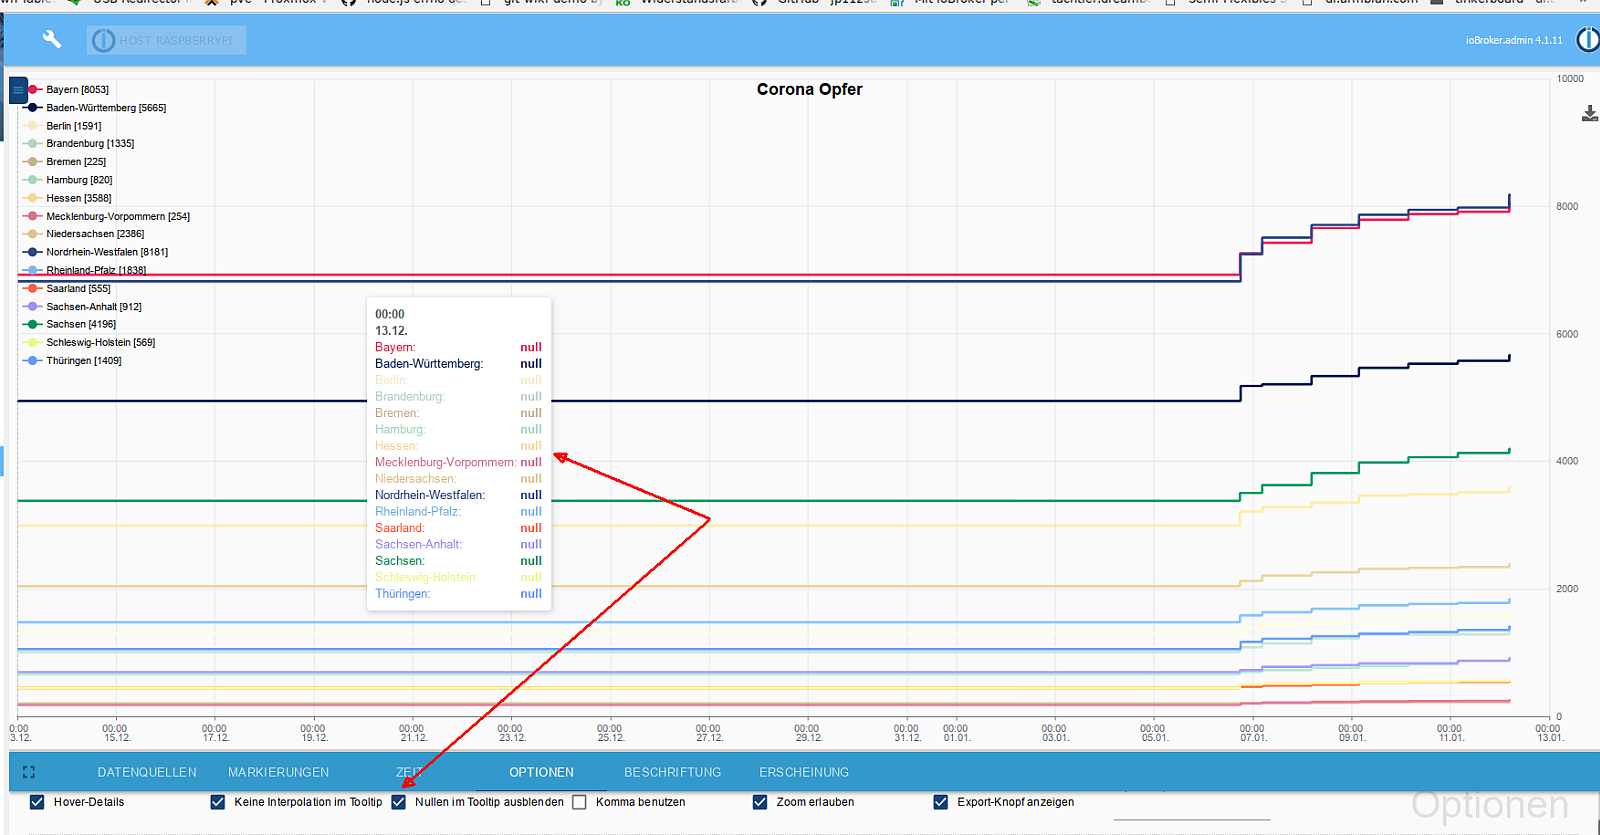The height and width of the screenshot is (835, 1600).
Task: Click the Host Raspberrypi button
Action: [166, 40]
